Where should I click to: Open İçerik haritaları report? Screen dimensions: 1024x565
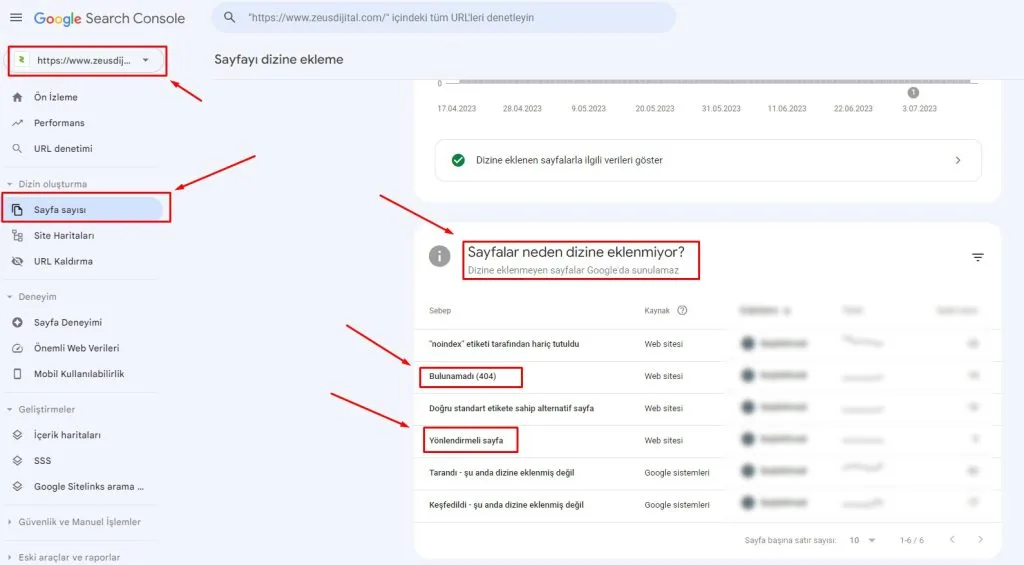coord(67,435)
